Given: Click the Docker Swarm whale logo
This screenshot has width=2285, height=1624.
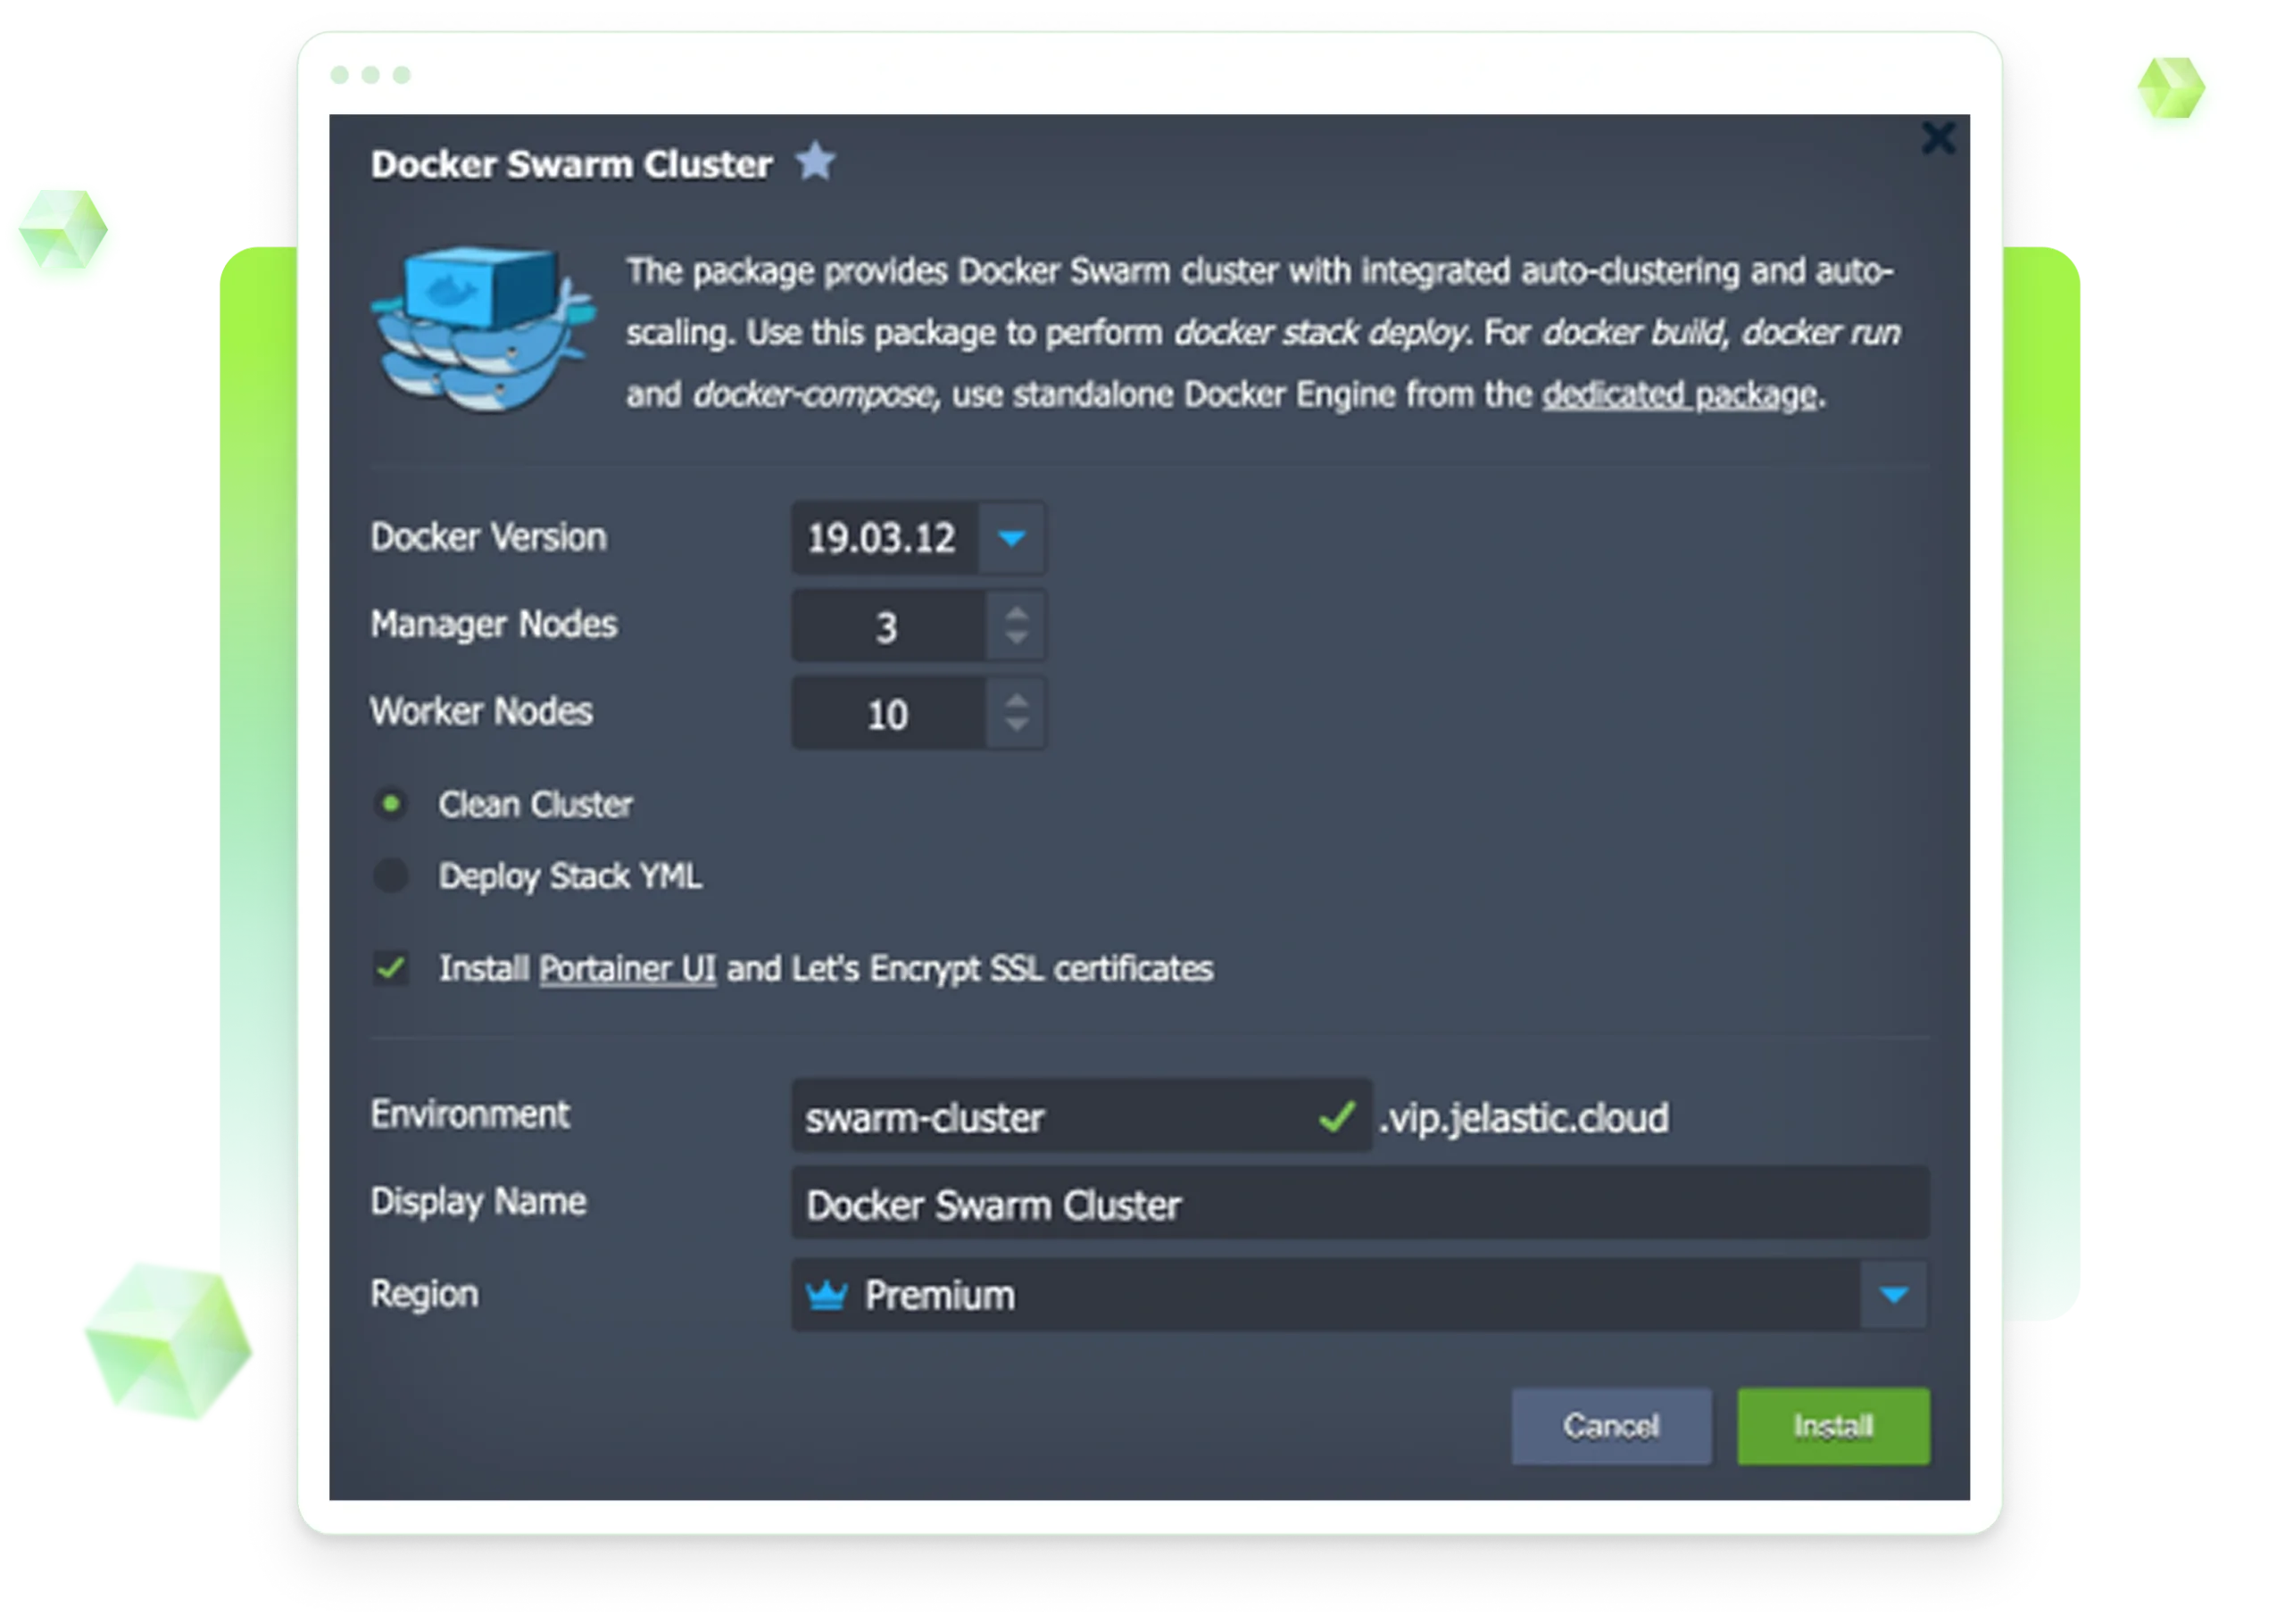Looking at the screenshot, I should point(482,329).
